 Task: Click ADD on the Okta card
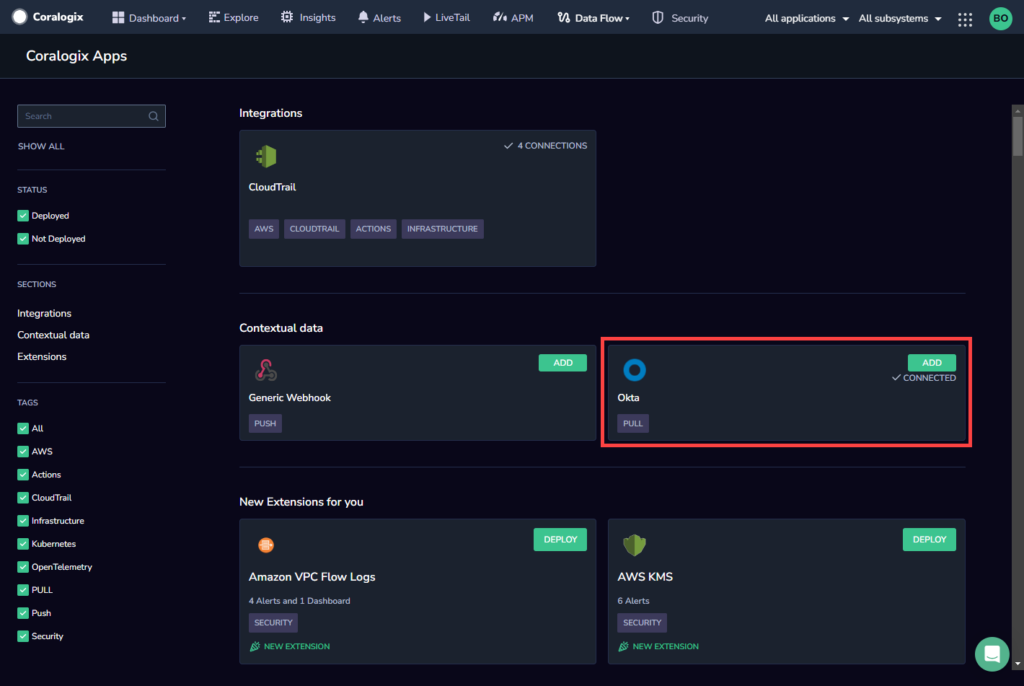click(931, 363)
